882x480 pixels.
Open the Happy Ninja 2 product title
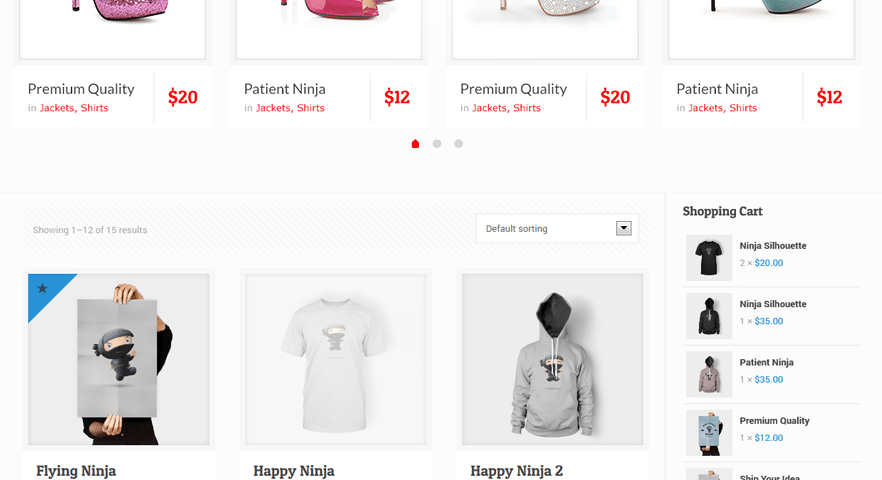516,471
